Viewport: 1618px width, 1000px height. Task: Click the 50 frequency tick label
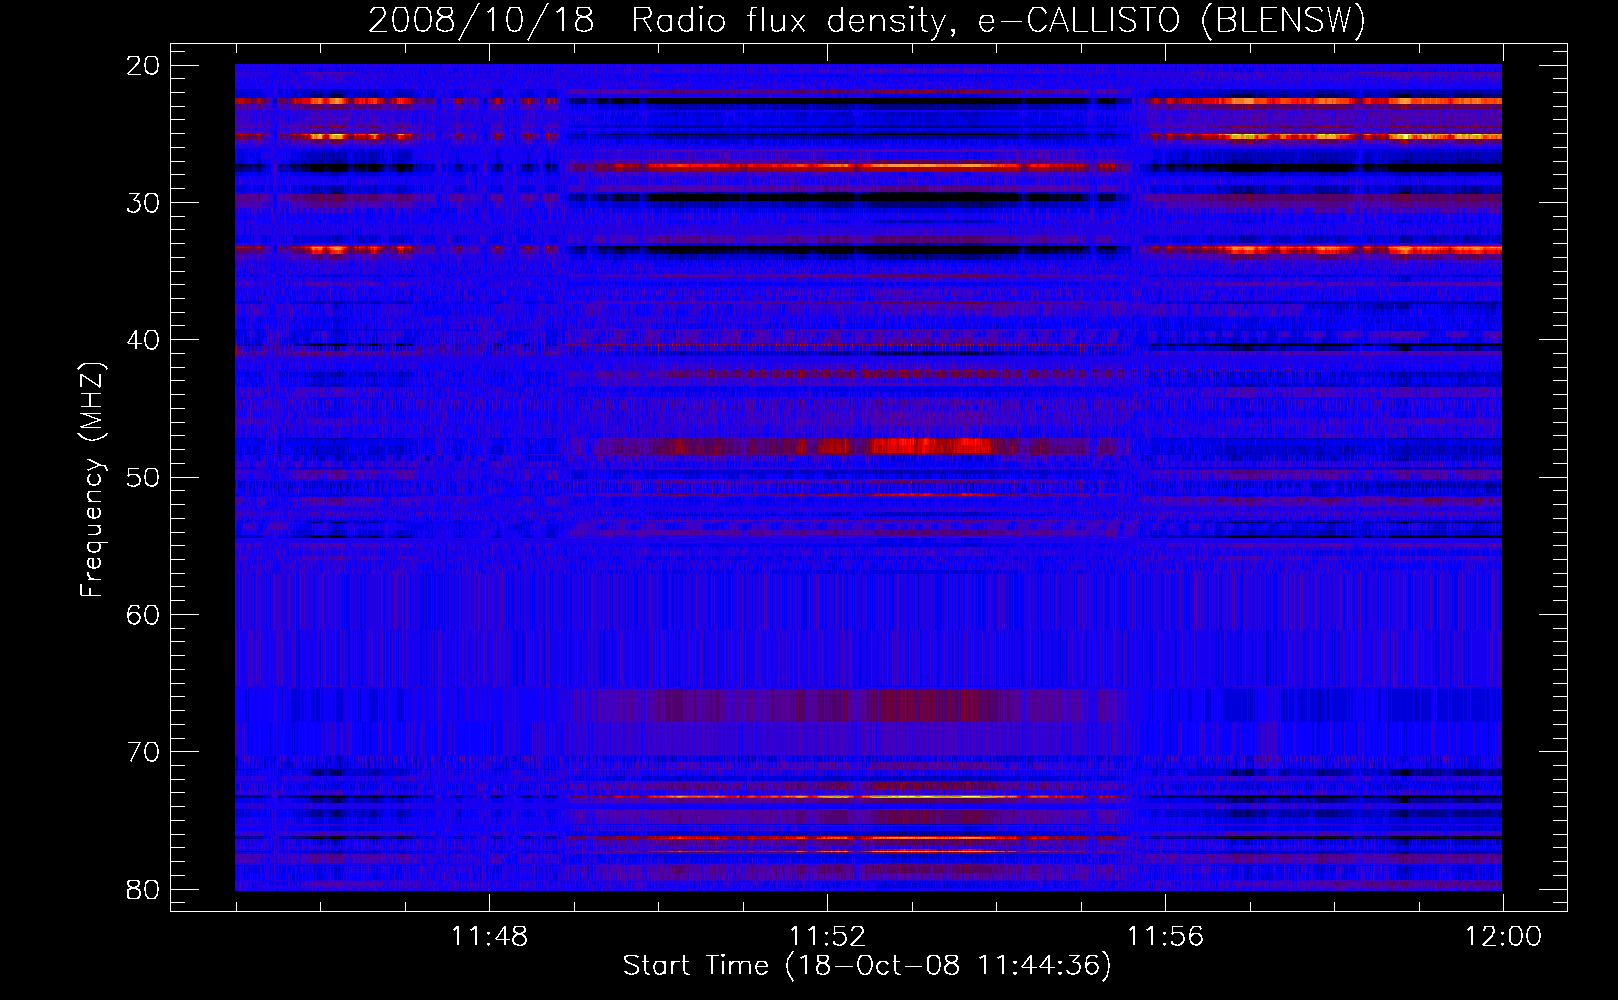coord(145,477)
